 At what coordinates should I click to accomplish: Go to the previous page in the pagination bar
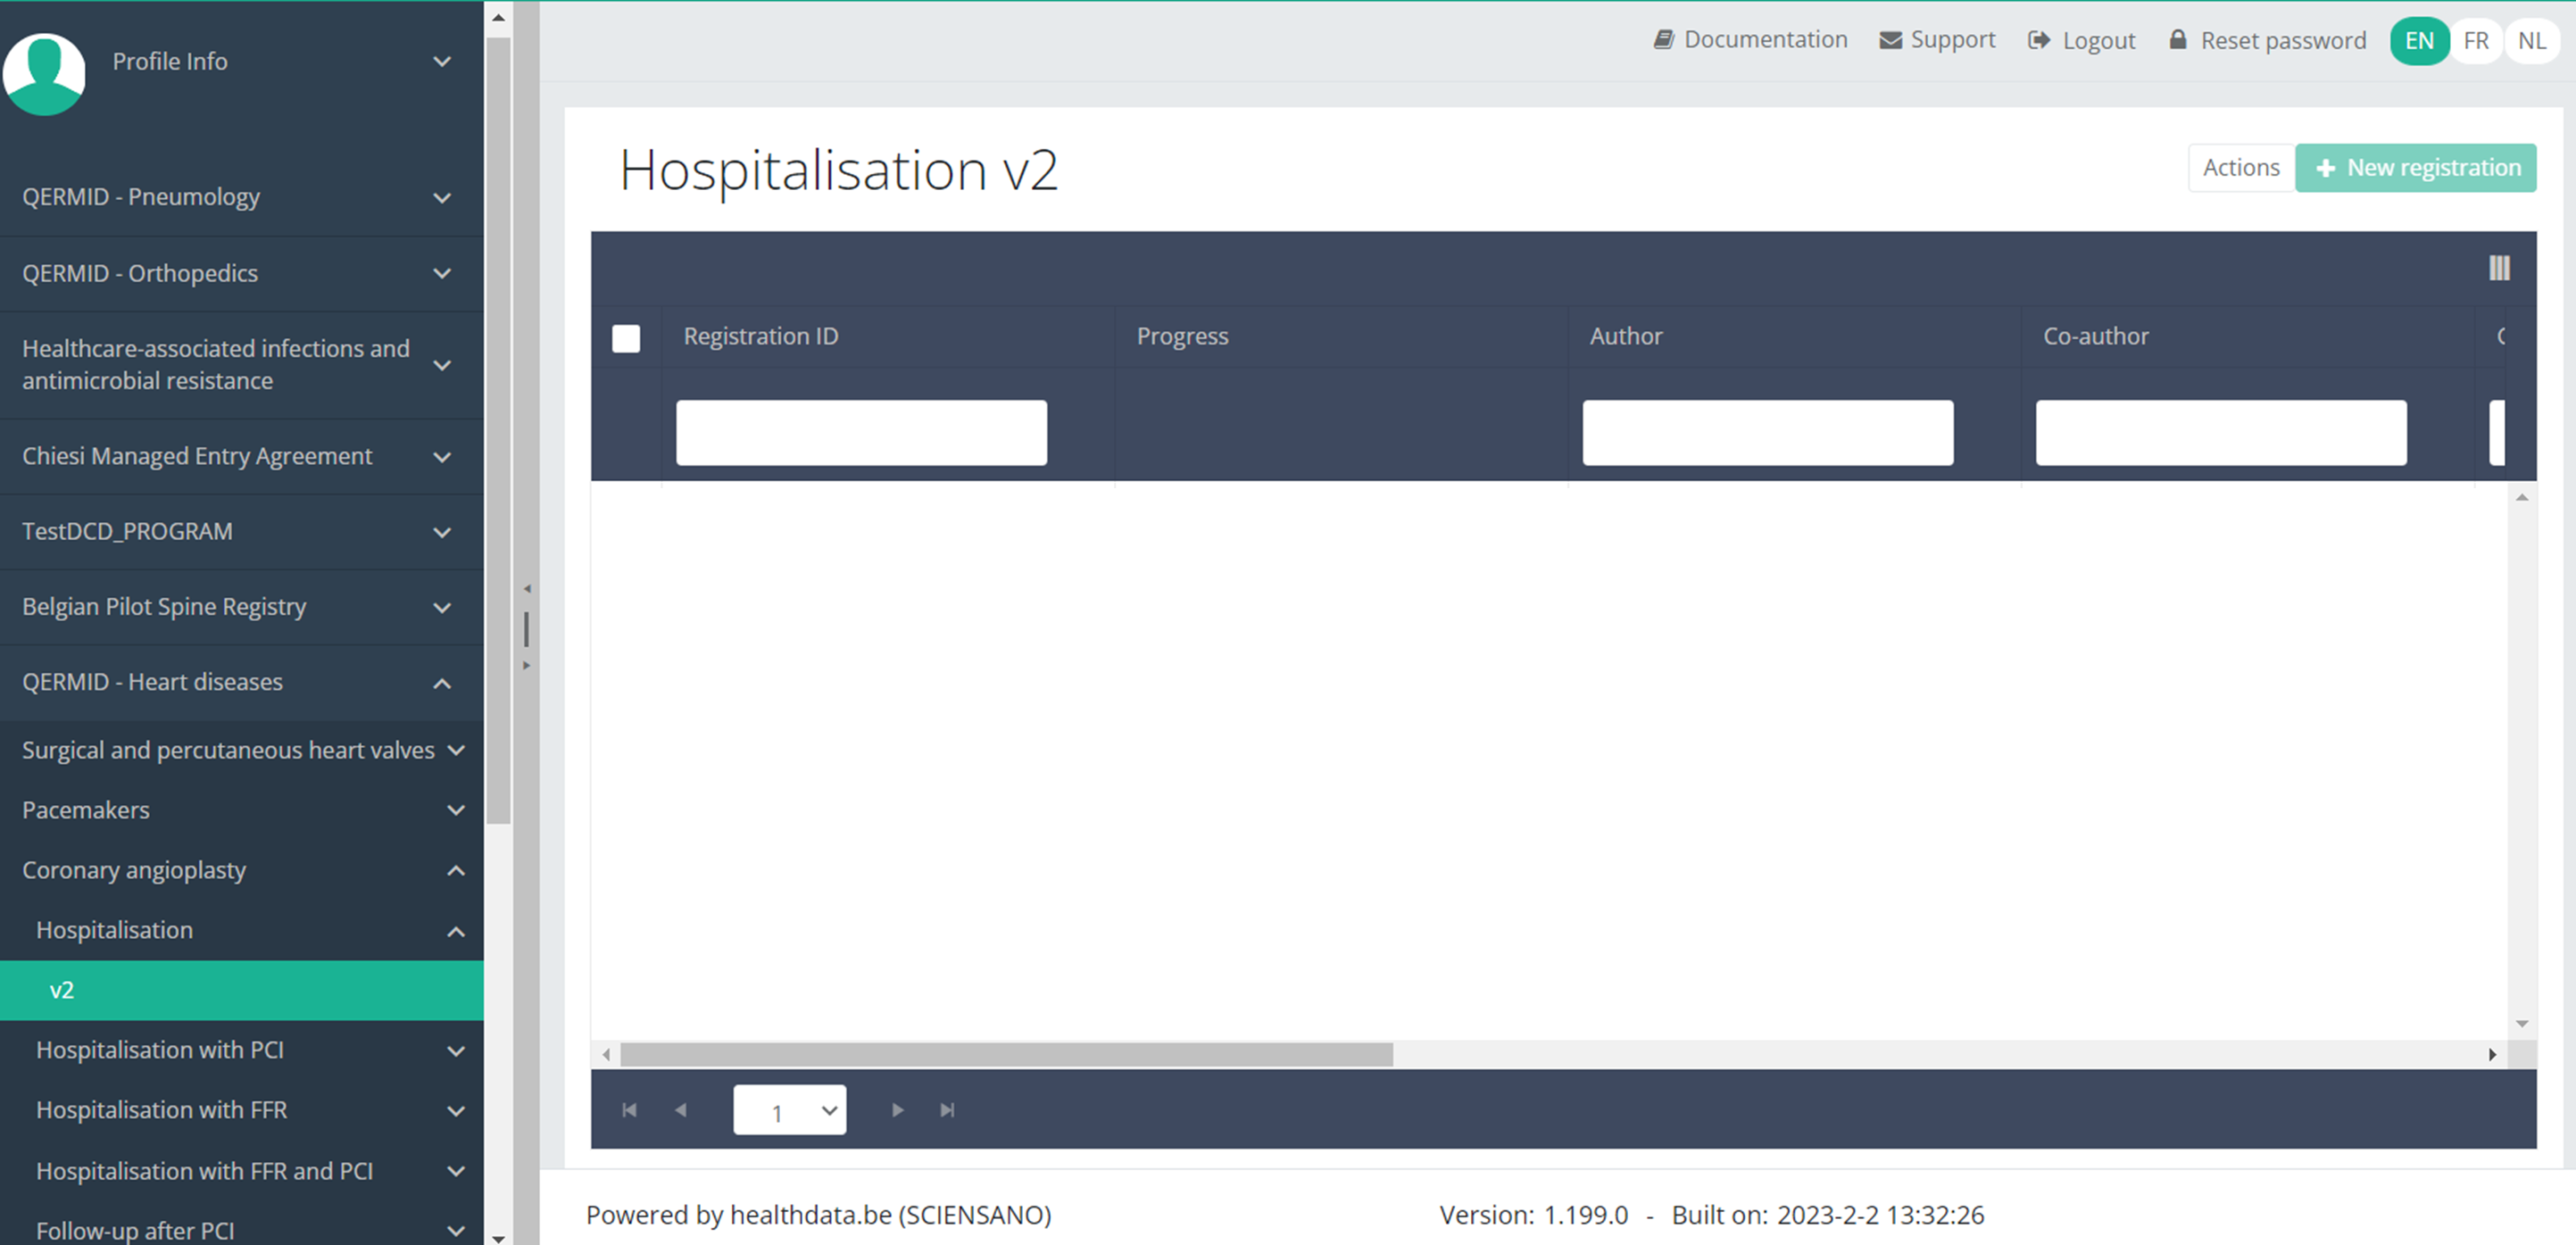point(681,1110)
